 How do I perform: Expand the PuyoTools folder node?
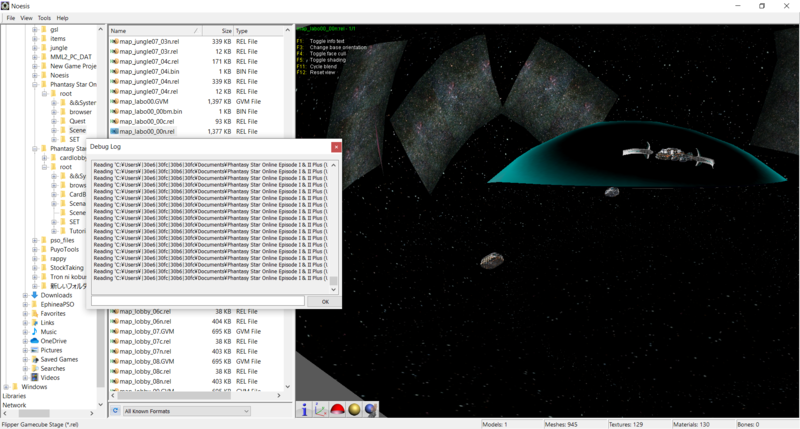(35, 249)
